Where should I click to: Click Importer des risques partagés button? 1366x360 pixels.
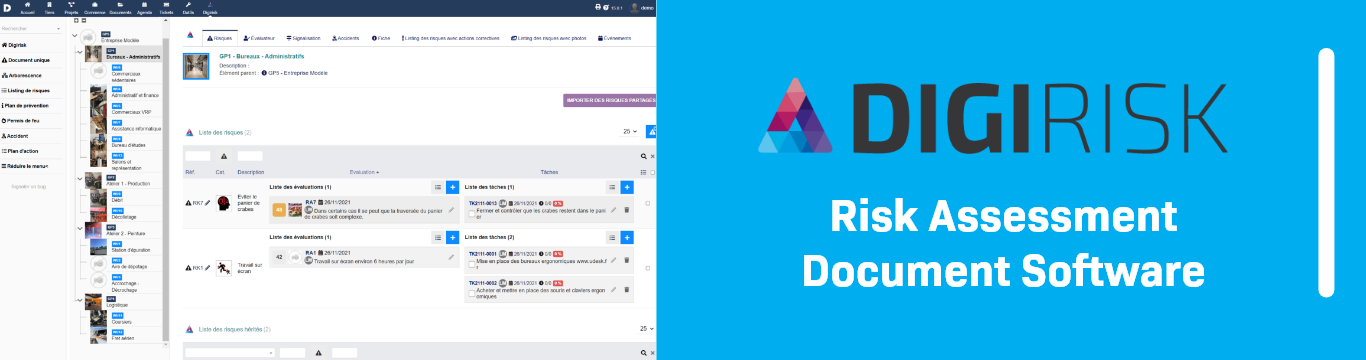pyautogui.click(x=610, y=100)
